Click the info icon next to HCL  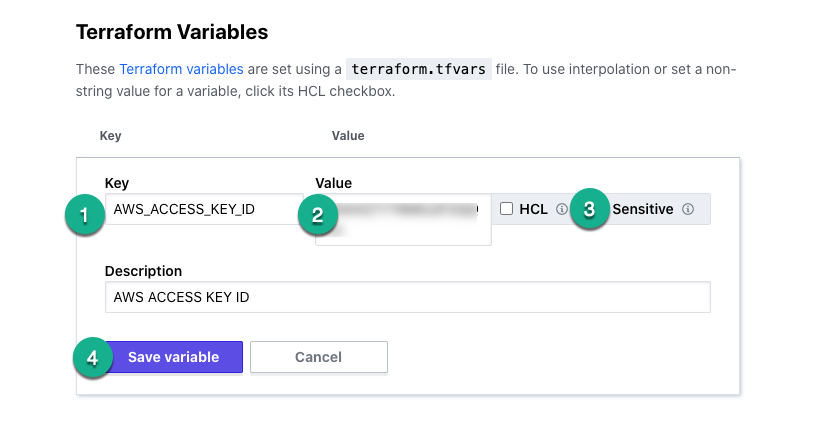click(562, 209)
